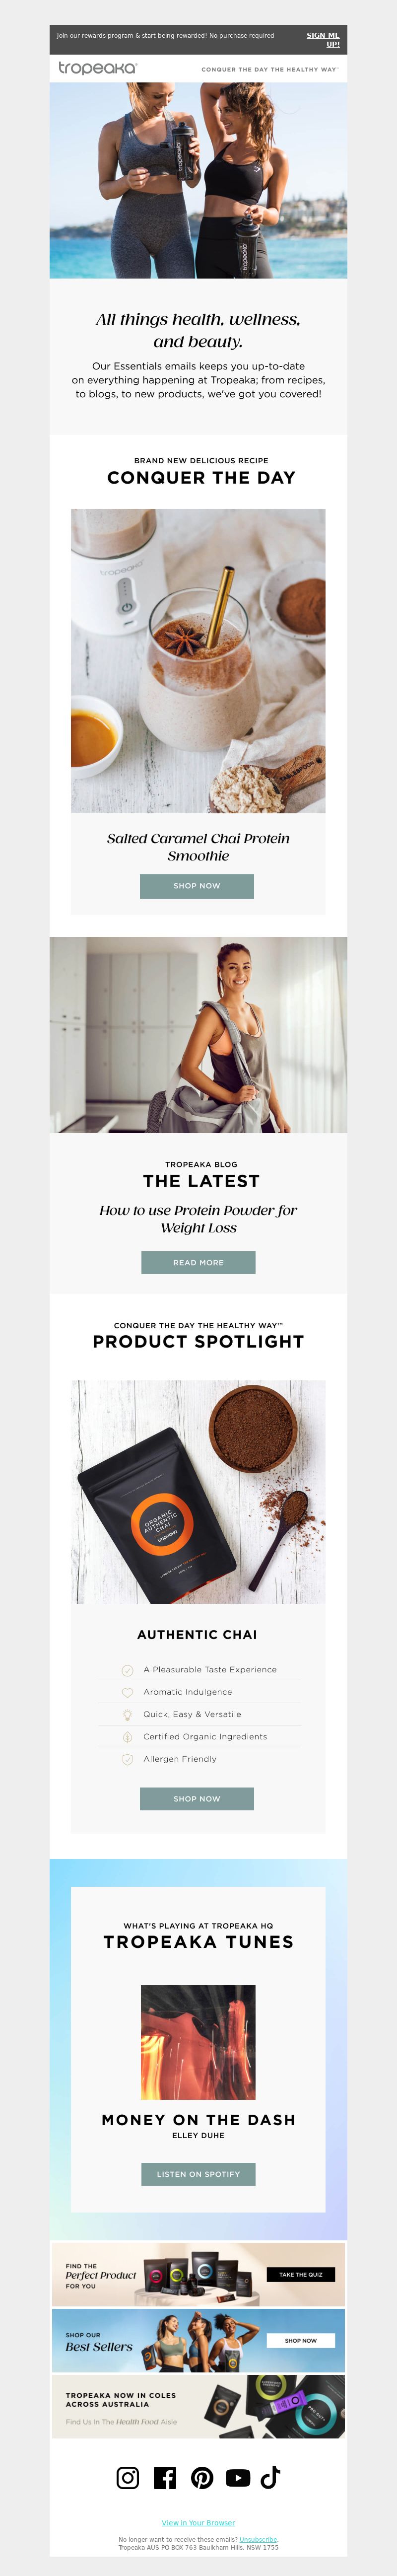
Task: Open the TikTok social icon
Action: (270, 2477)
